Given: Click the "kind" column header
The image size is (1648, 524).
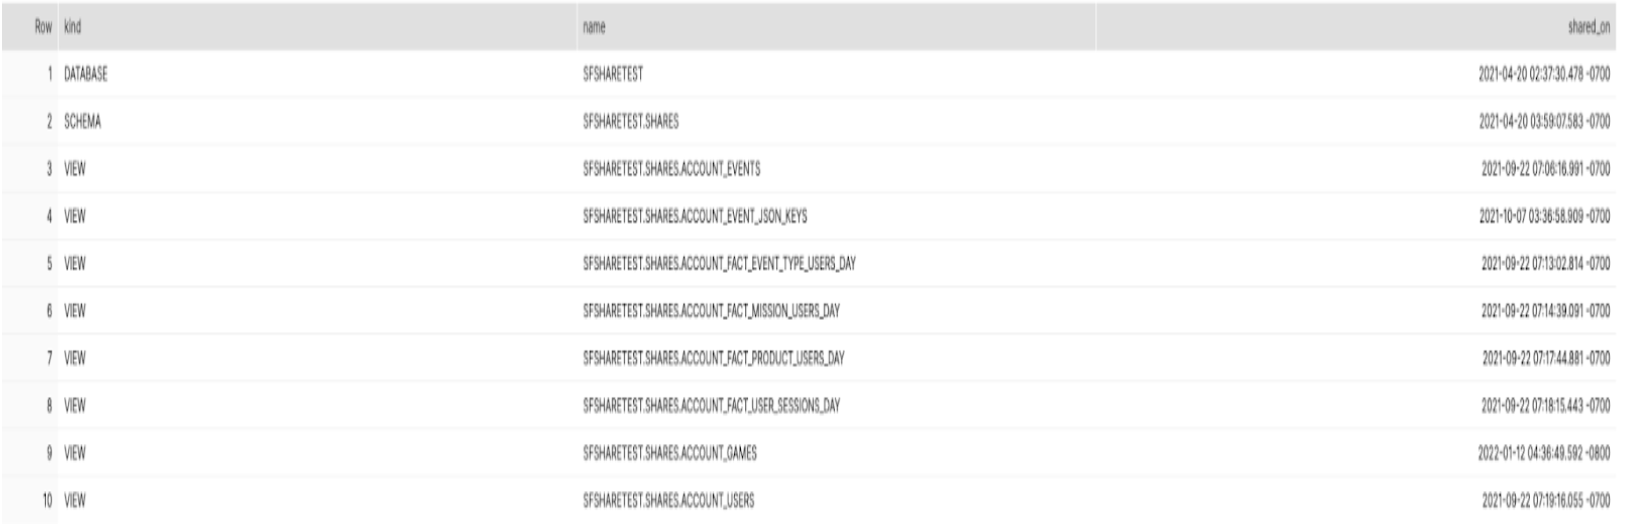Looking at the screenshot, I should (x=72, y=28).
